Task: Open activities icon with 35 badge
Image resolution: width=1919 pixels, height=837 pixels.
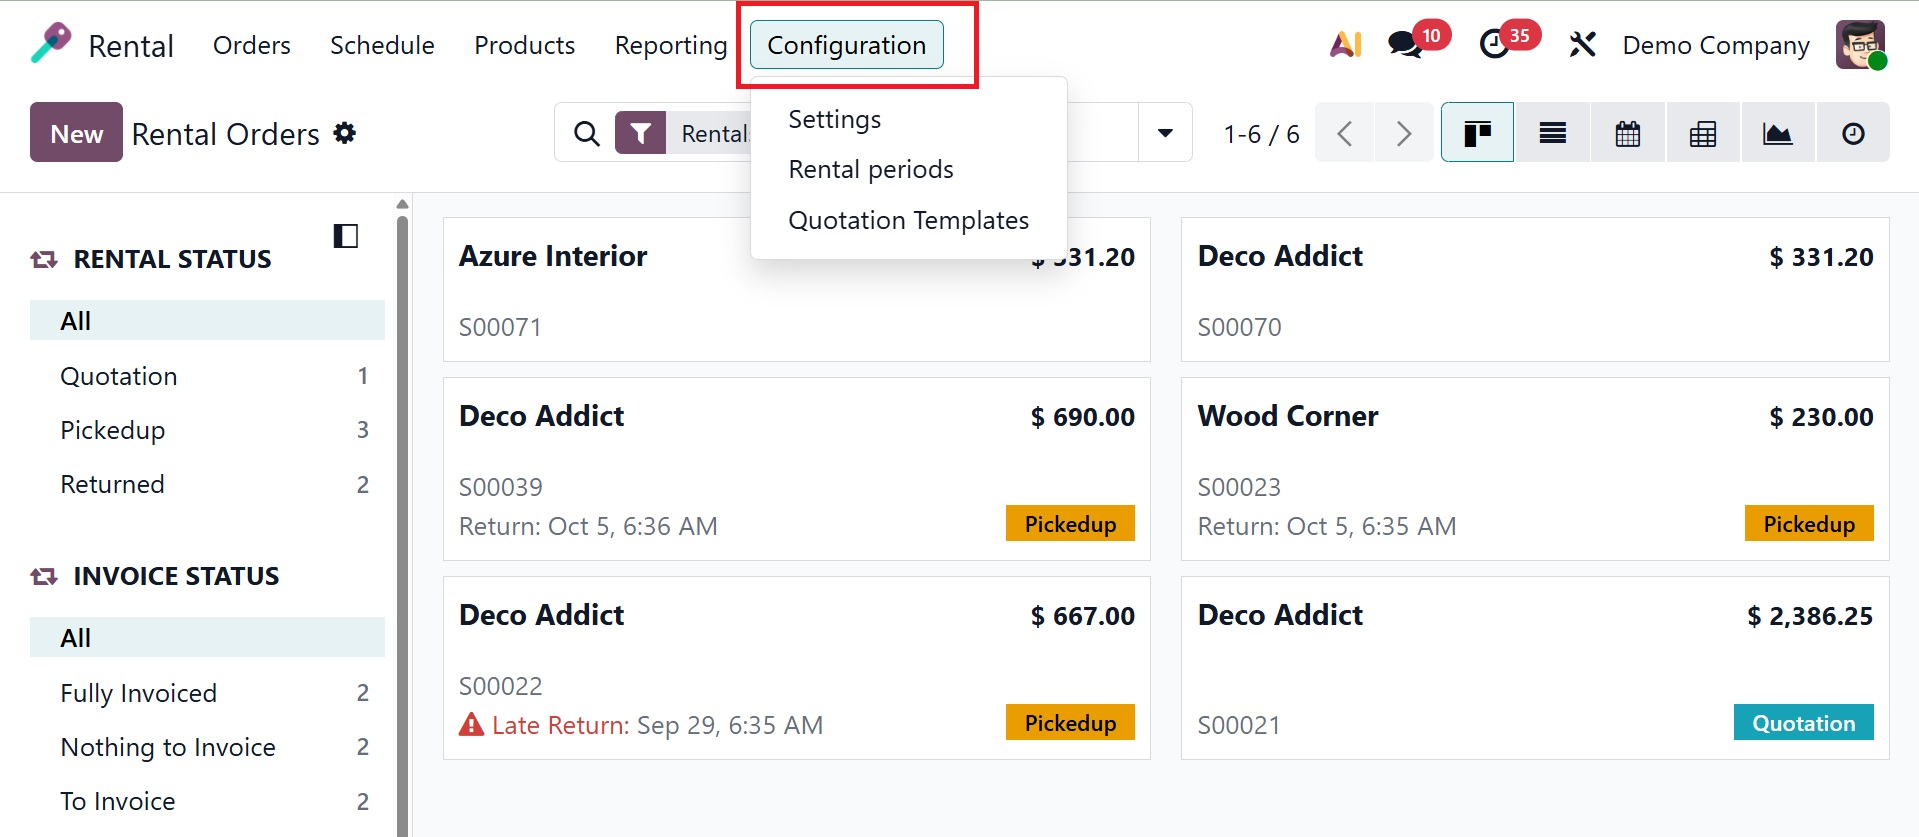Action: tap(1495, 45)
